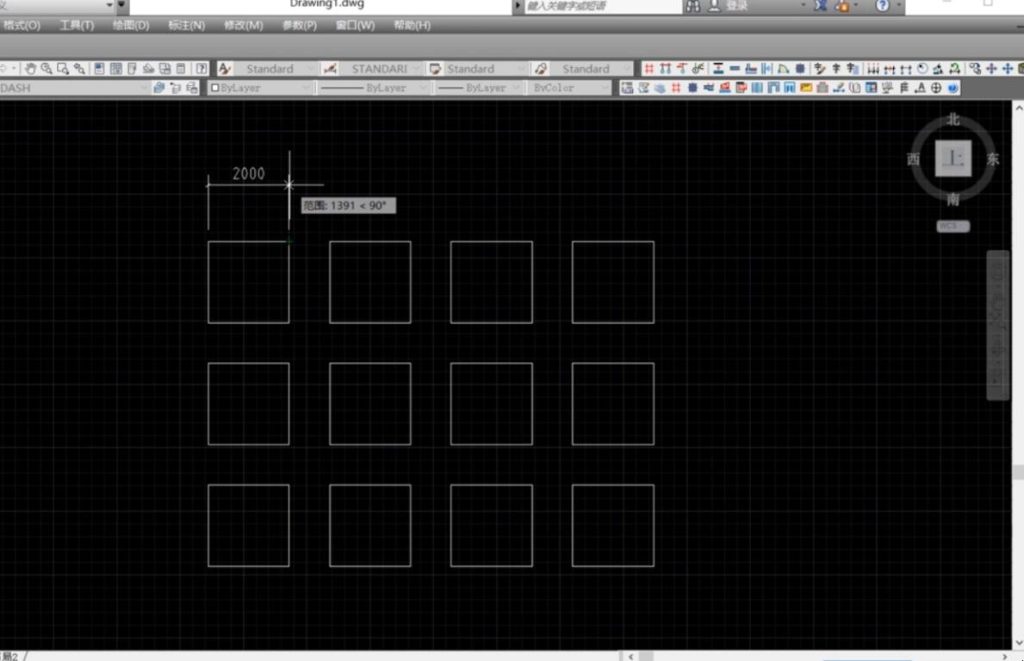Click the Table Style icon

(435, 69)
